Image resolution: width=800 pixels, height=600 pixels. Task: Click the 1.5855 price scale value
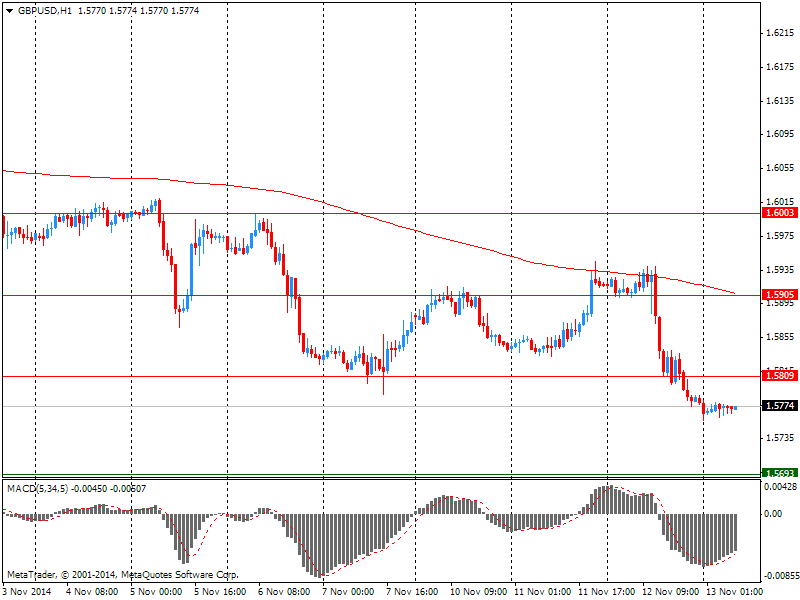[x=781, y=337]
